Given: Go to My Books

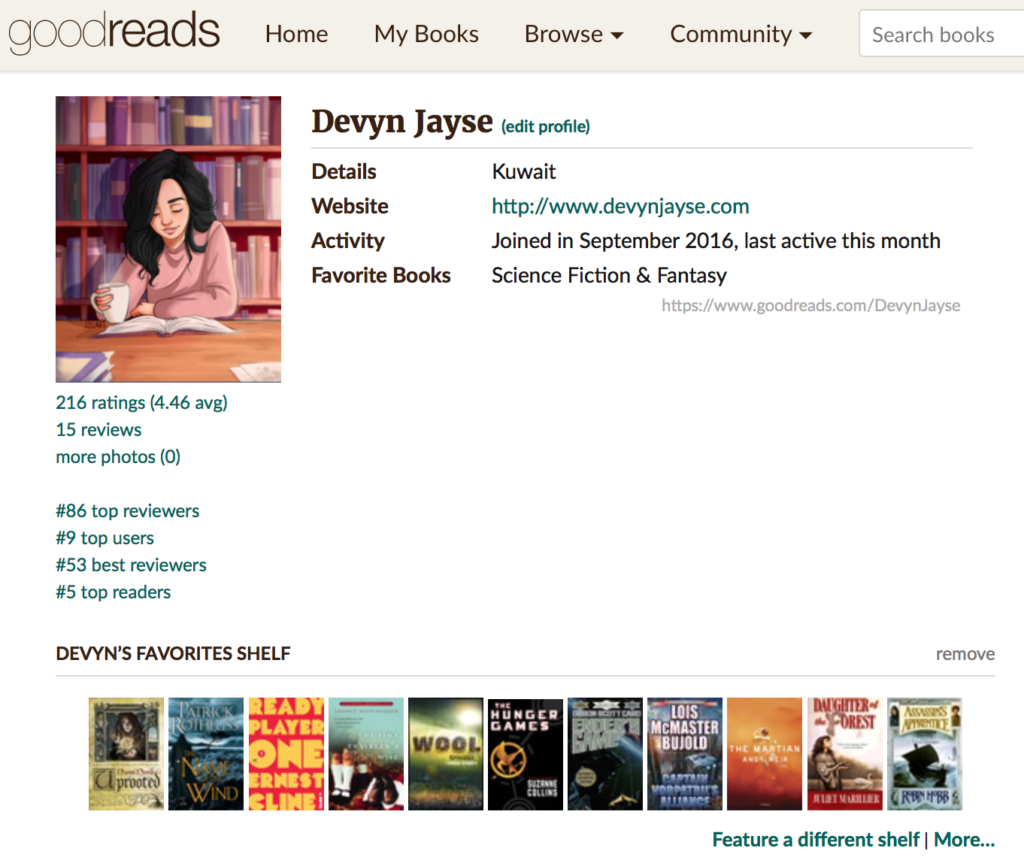Looking at the screenshot, I should 426,34.
